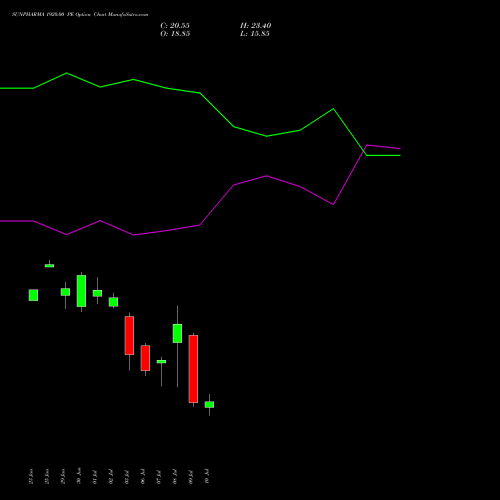Click the tall green candle above 30 Jun
500x500 pixels.
[x=81, y=291]
